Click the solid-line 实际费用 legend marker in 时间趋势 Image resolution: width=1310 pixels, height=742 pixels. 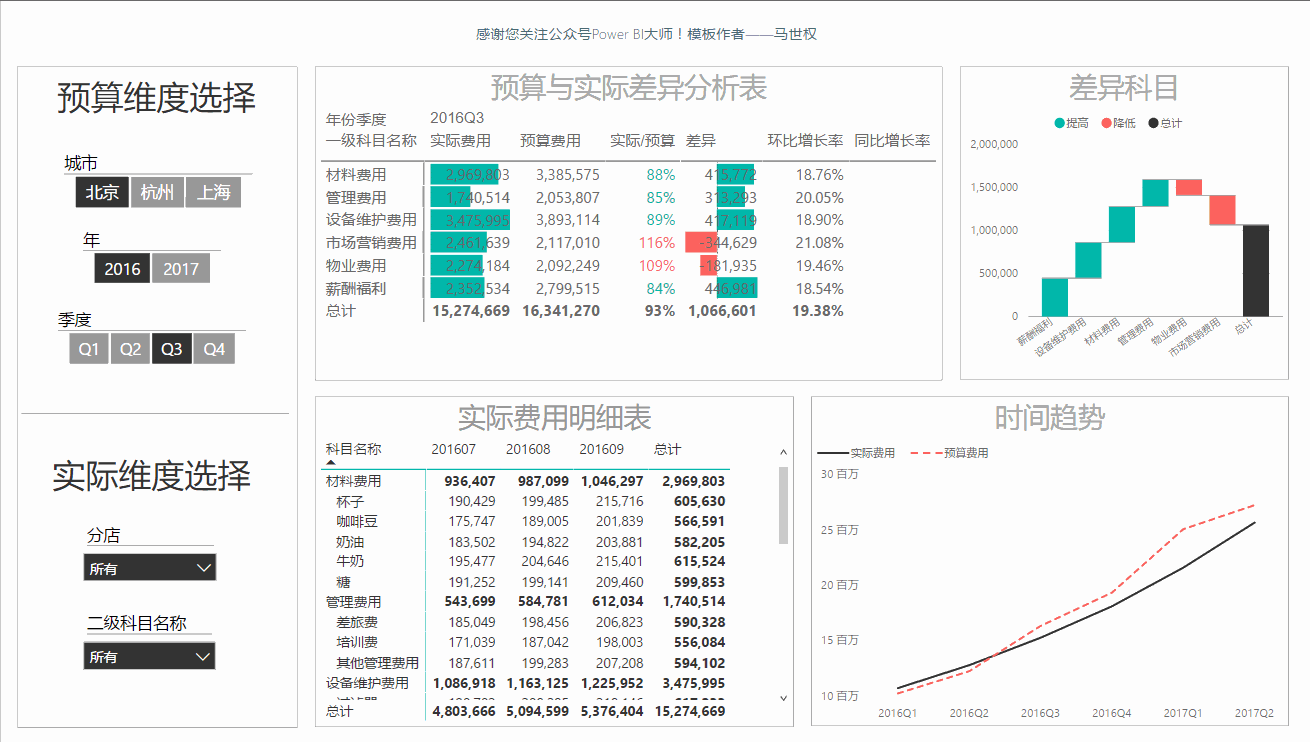click(833, 453)
